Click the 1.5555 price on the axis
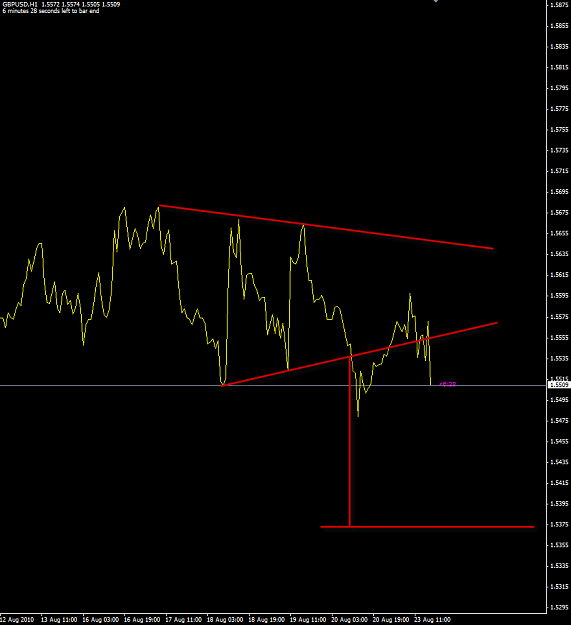Viewport: 571px width, 625px height. pos(559,338)
